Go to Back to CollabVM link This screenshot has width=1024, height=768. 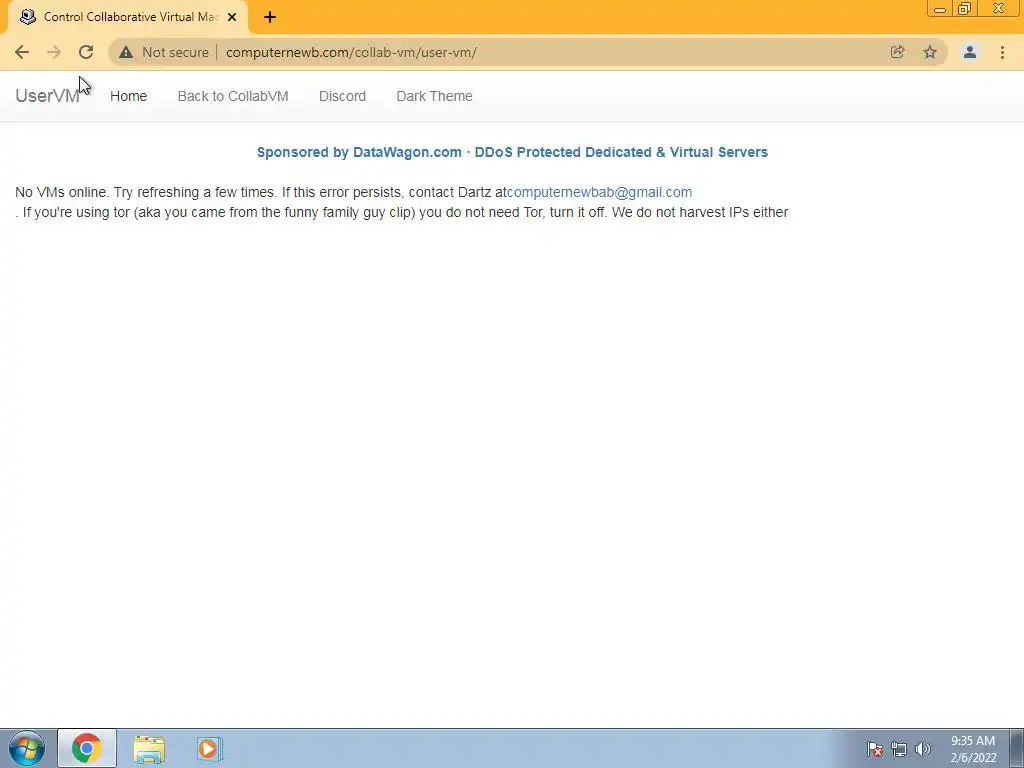point(232,96)
